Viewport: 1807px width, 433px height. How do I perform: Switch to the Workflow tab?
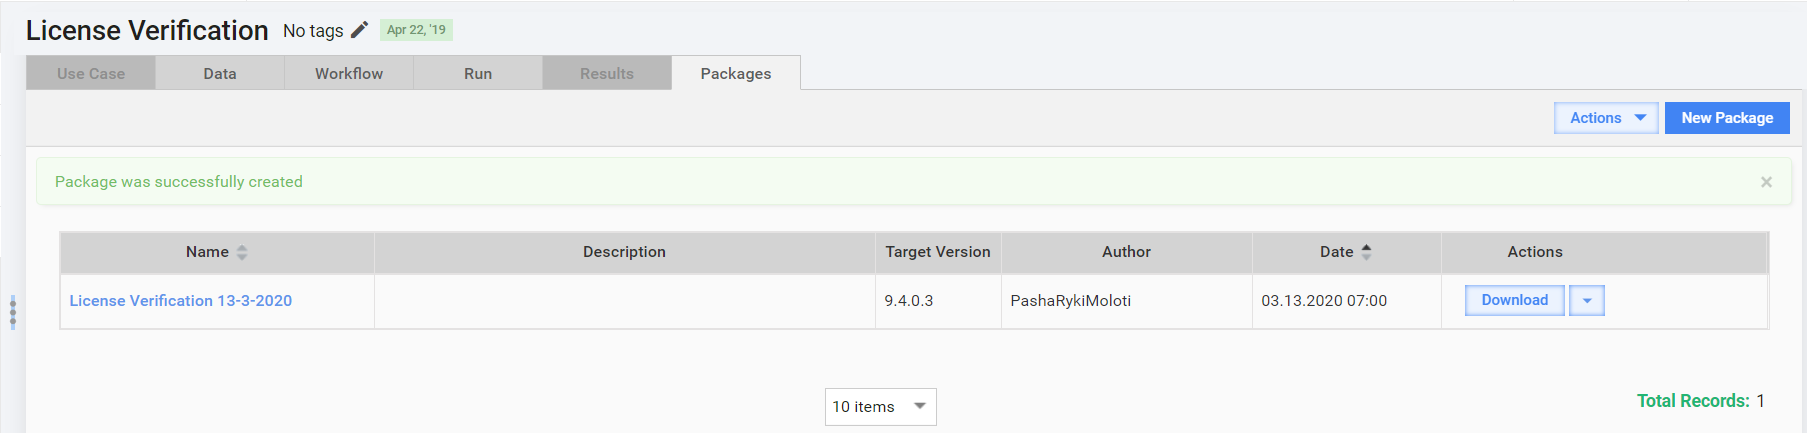[x=349, y=73]
